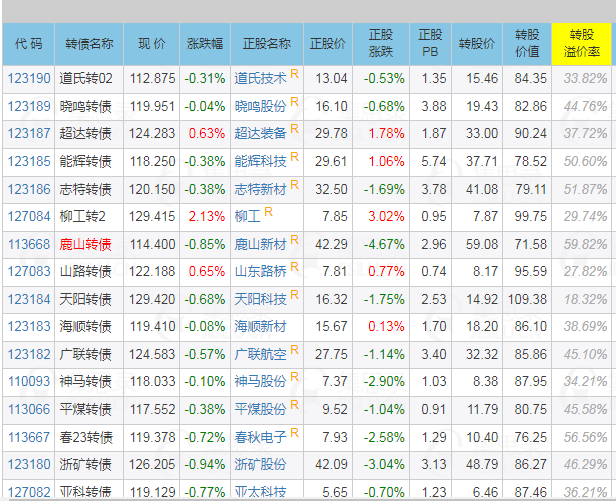
Task: Click the R icon beside 广联航空
Action: tap(294, 349)
